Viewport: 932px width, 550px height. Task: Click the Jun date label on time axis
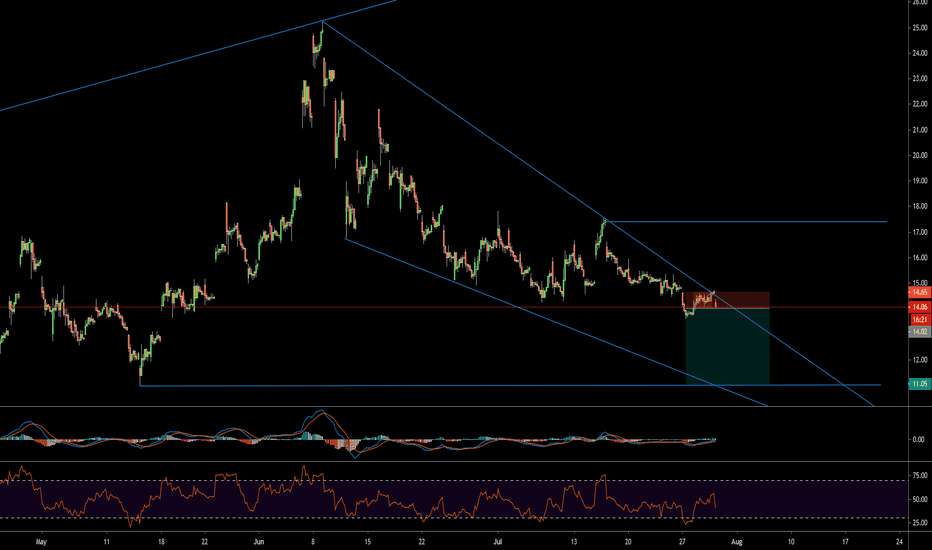(x=259, y=542)
